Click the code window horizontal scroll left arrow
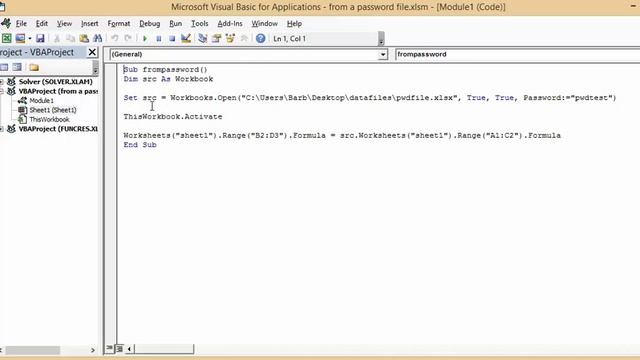Image resolution: width=640 pixels, height=360 pixels. (x=129, y=349)
